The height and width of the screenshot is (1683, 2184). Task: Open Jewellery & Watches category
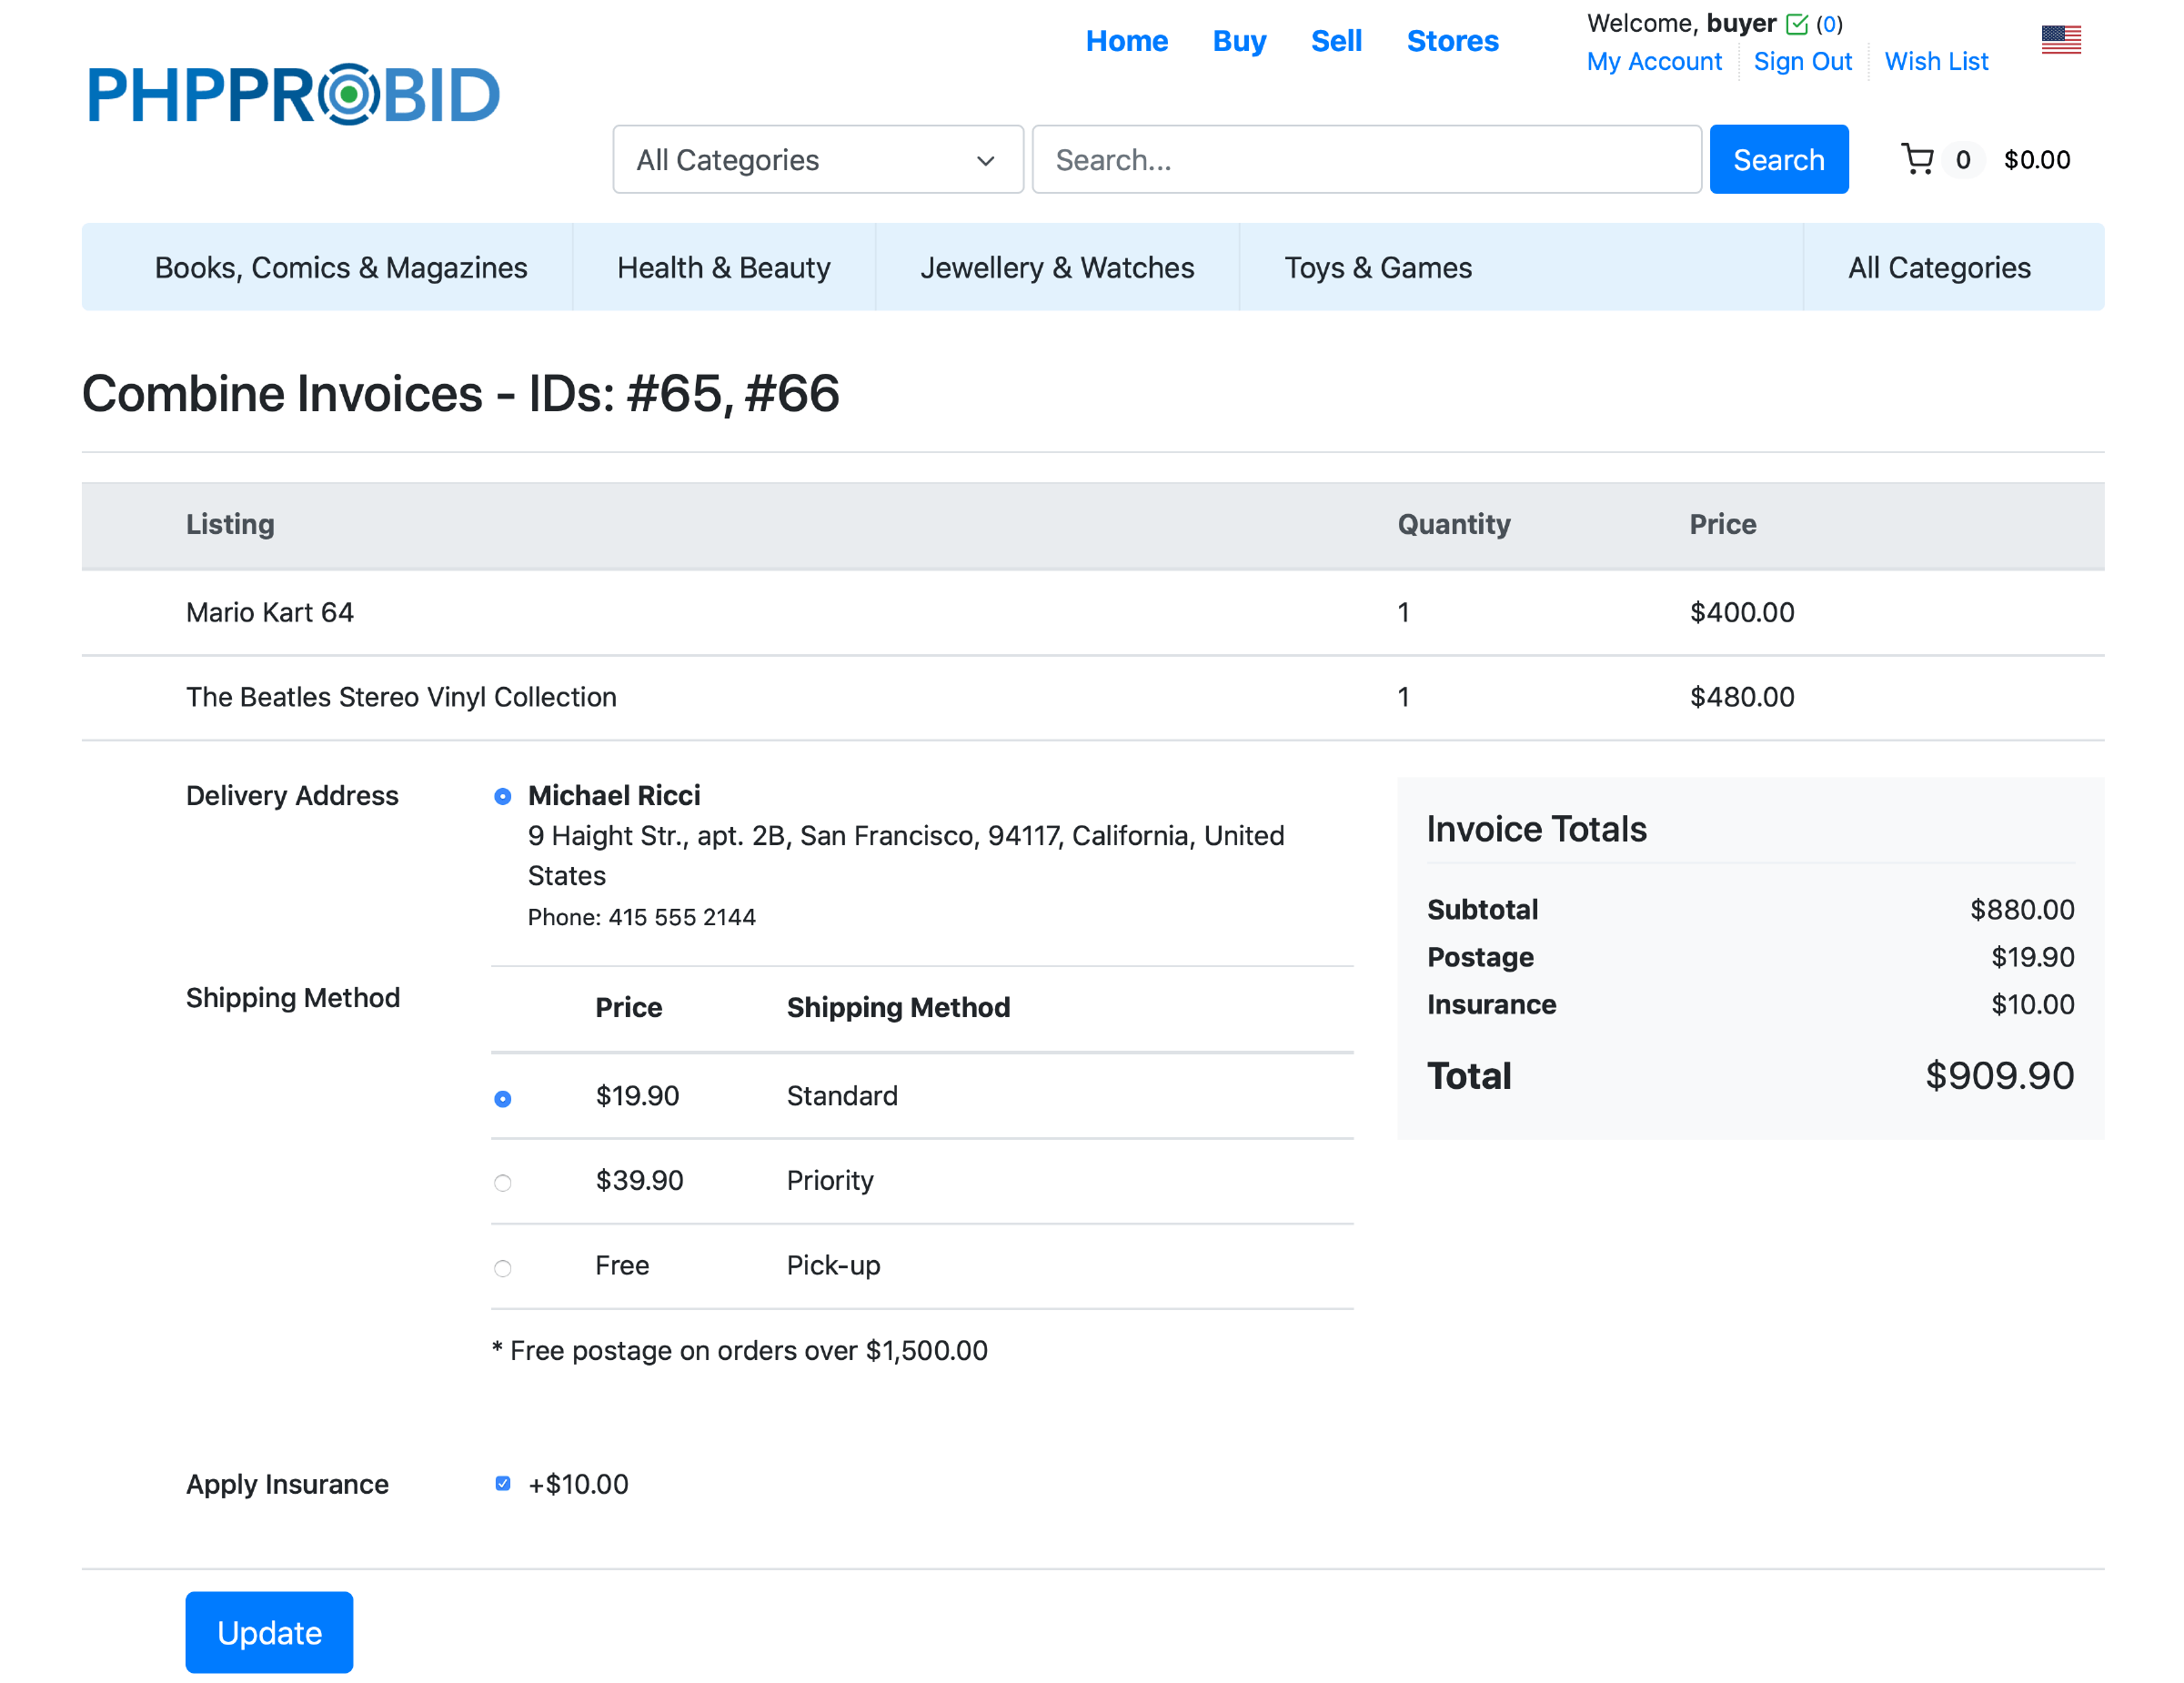point(1056,268)
